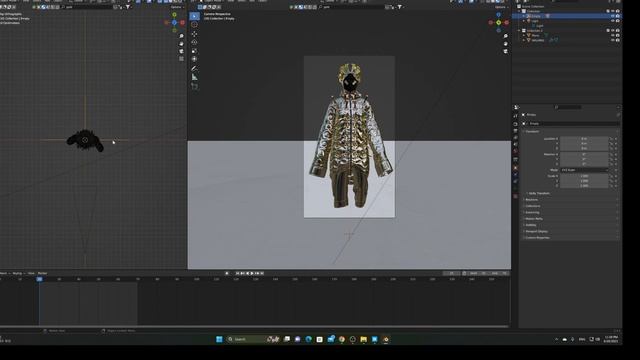Toggle viewport visibility of Collection
Image resolution: width=640 pixels, height=360 pixels.
pos(613,11)
